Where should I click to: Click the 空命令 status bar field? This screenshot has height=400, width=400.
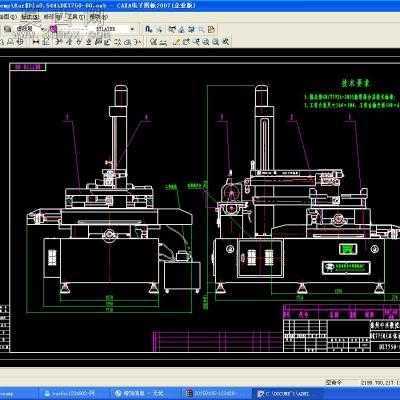(334, 382)
